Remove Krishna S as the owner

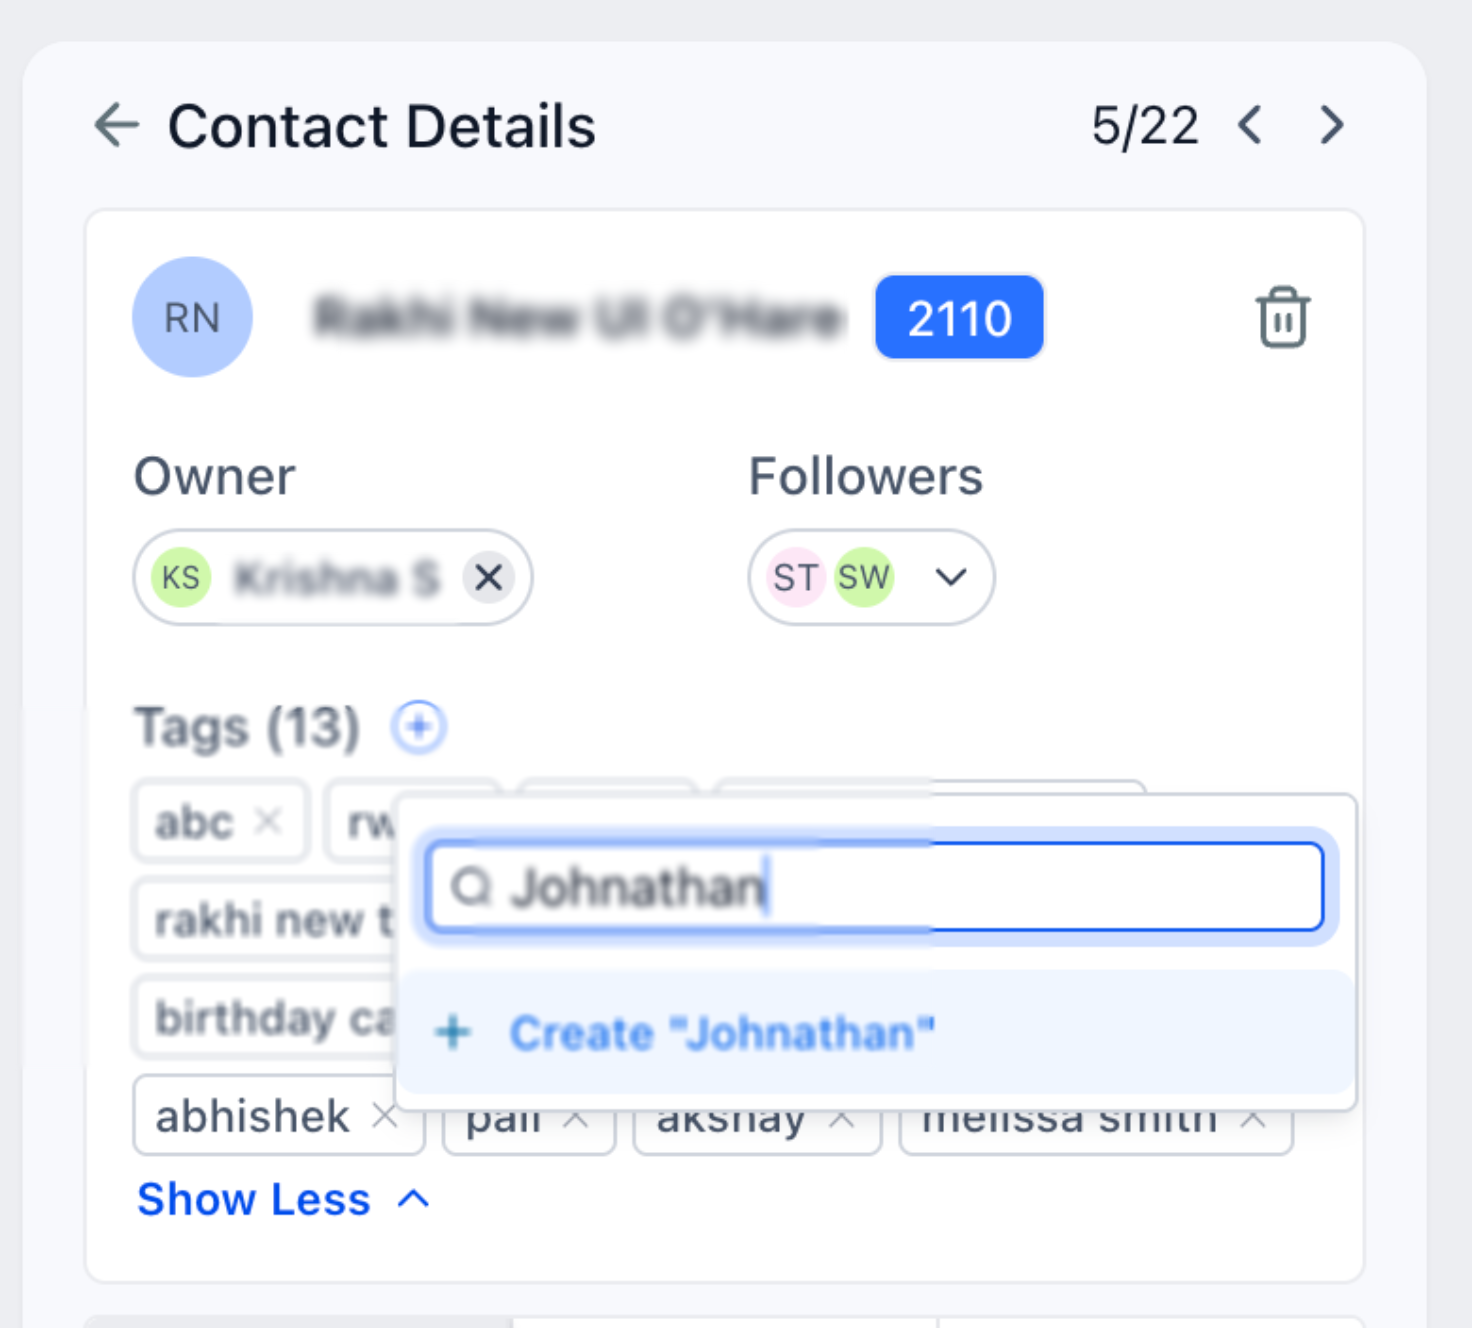[488, 577]
